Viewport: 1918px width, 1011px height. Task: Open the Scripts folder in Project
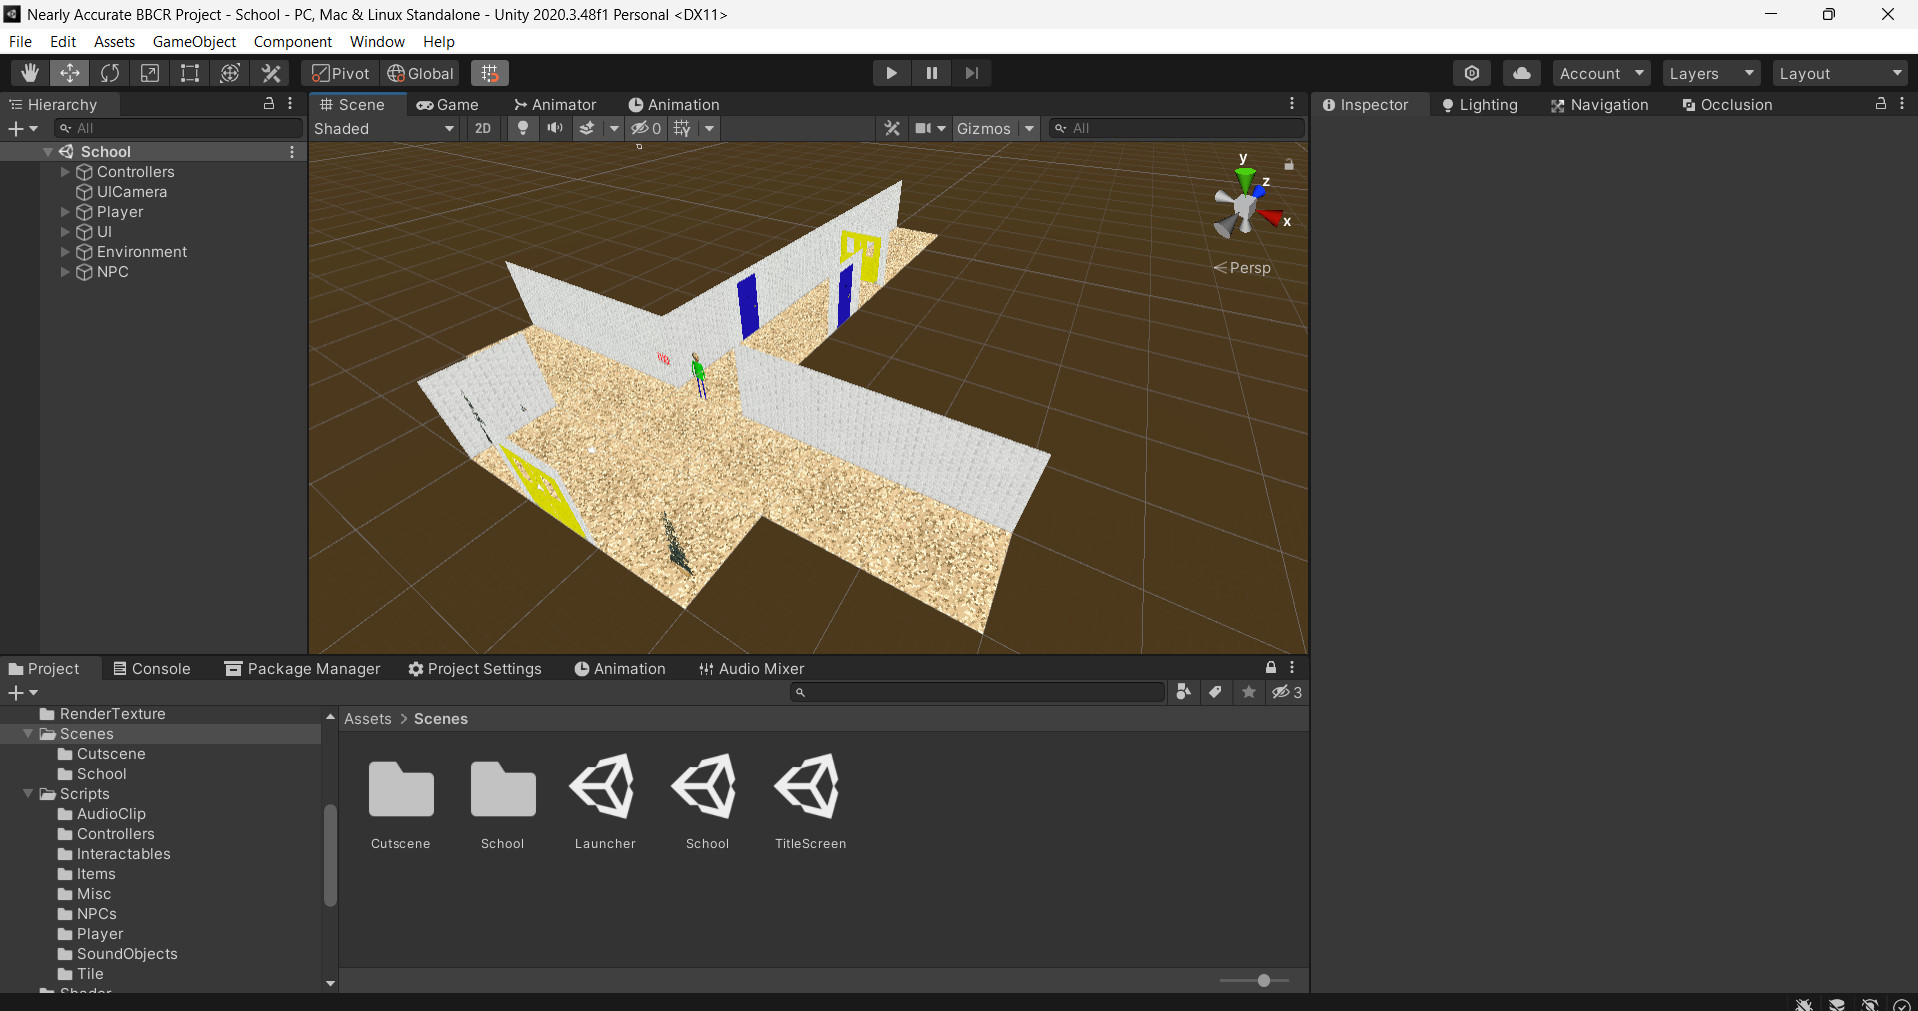pos(85,794)
